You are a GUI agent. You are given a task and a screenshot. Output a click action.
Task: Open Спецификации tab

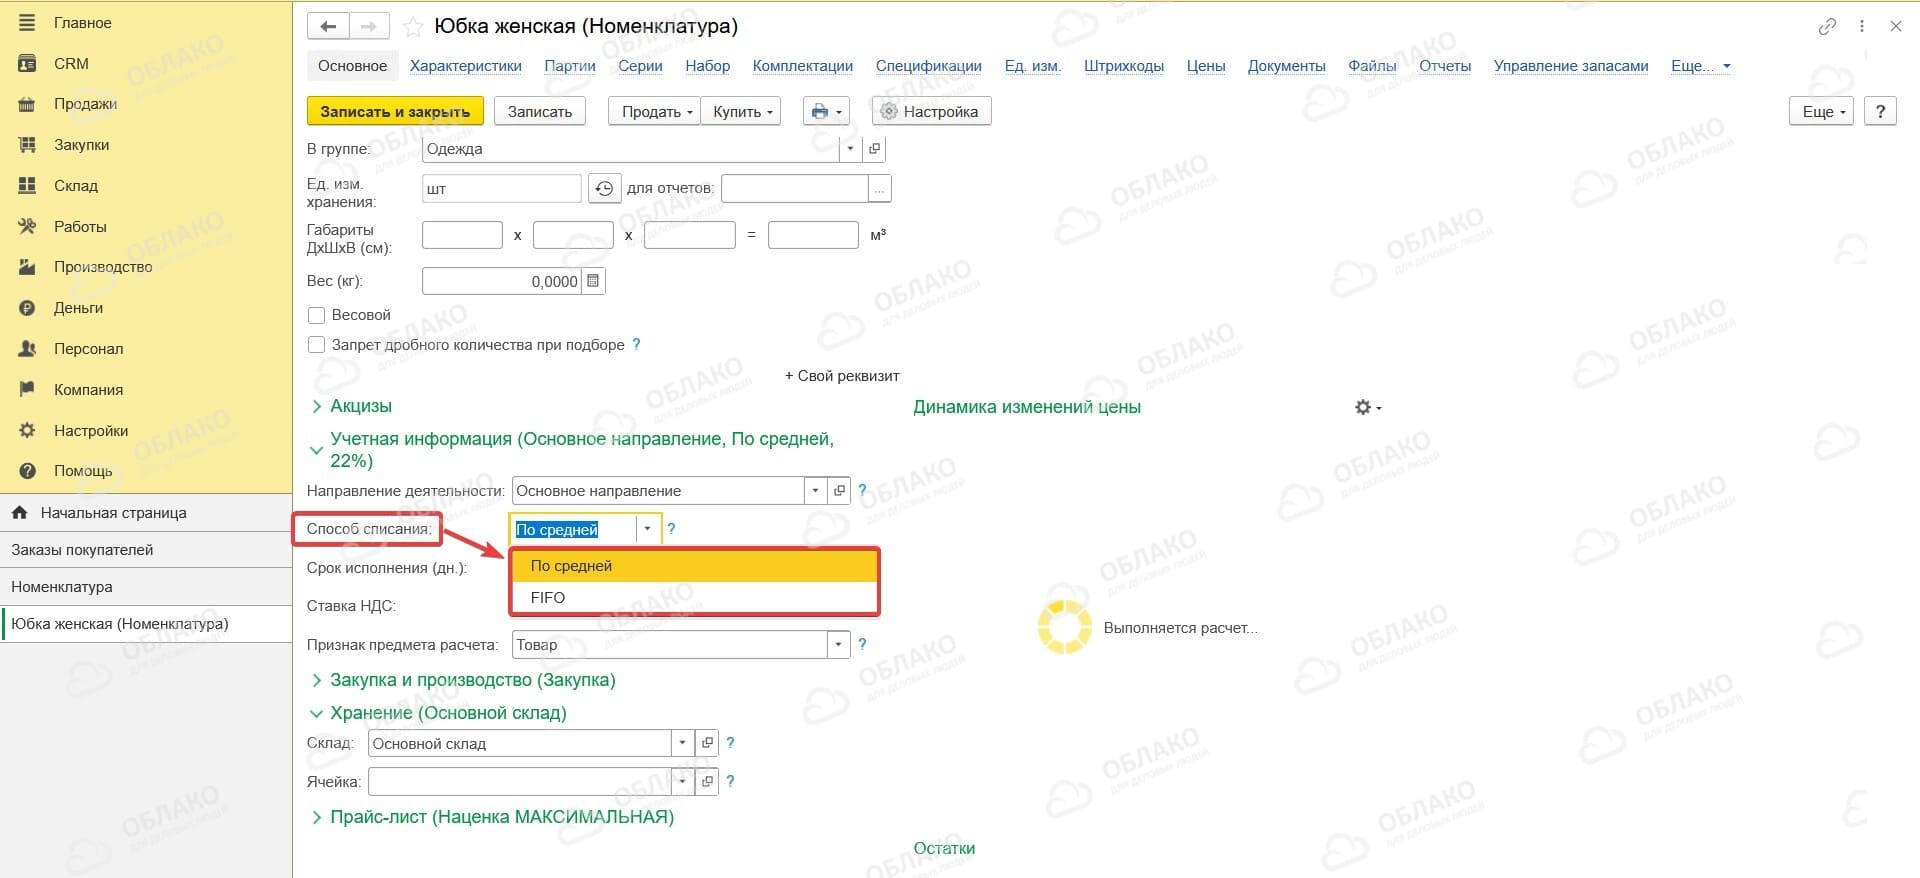pos(929,66)
